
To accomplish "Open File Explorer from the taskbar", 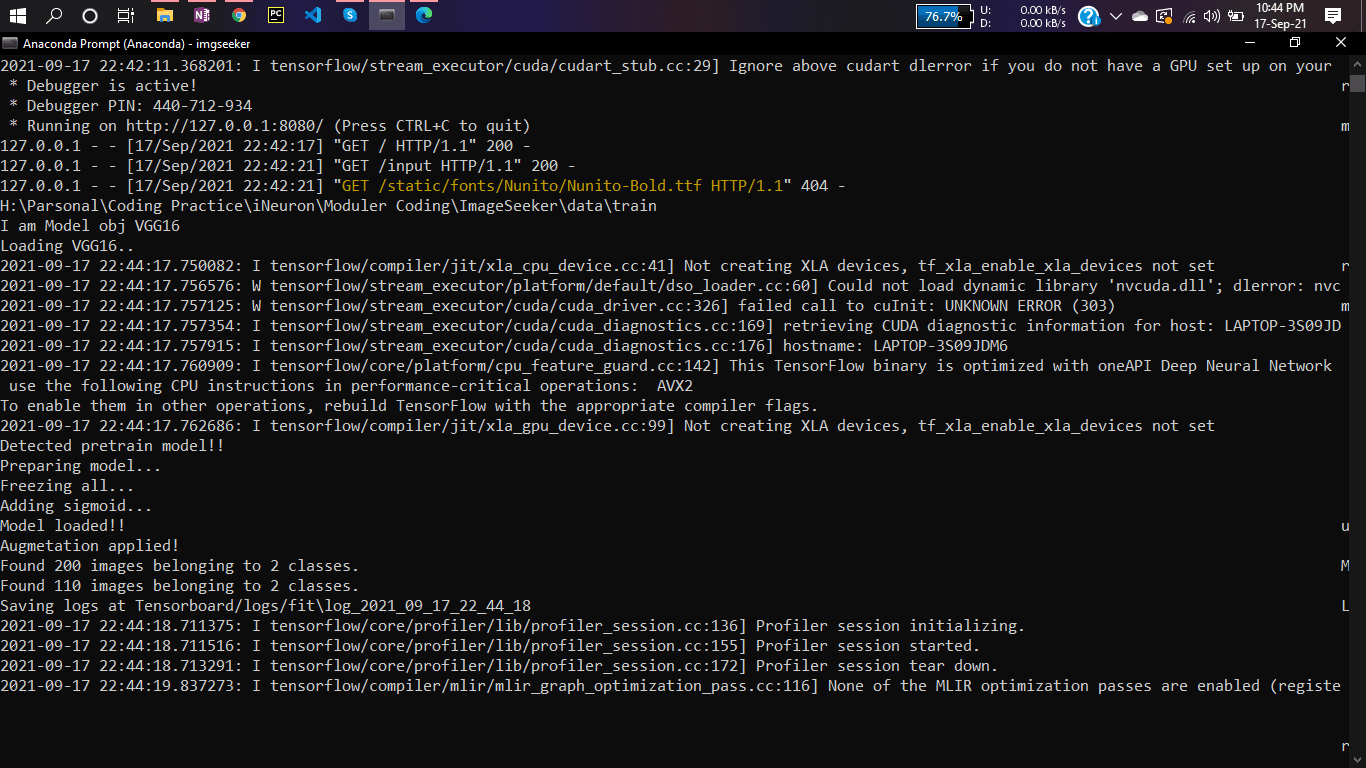I will pos(164,16).
